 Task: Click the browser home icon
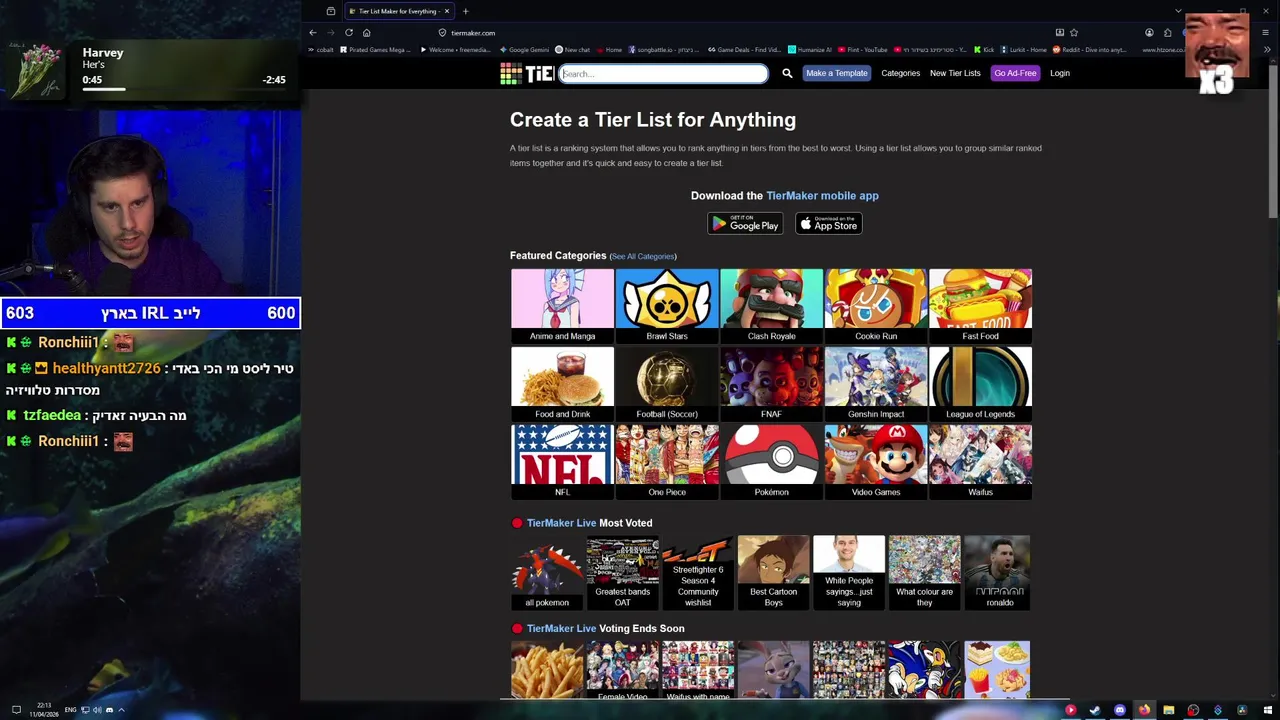(367, 32)
